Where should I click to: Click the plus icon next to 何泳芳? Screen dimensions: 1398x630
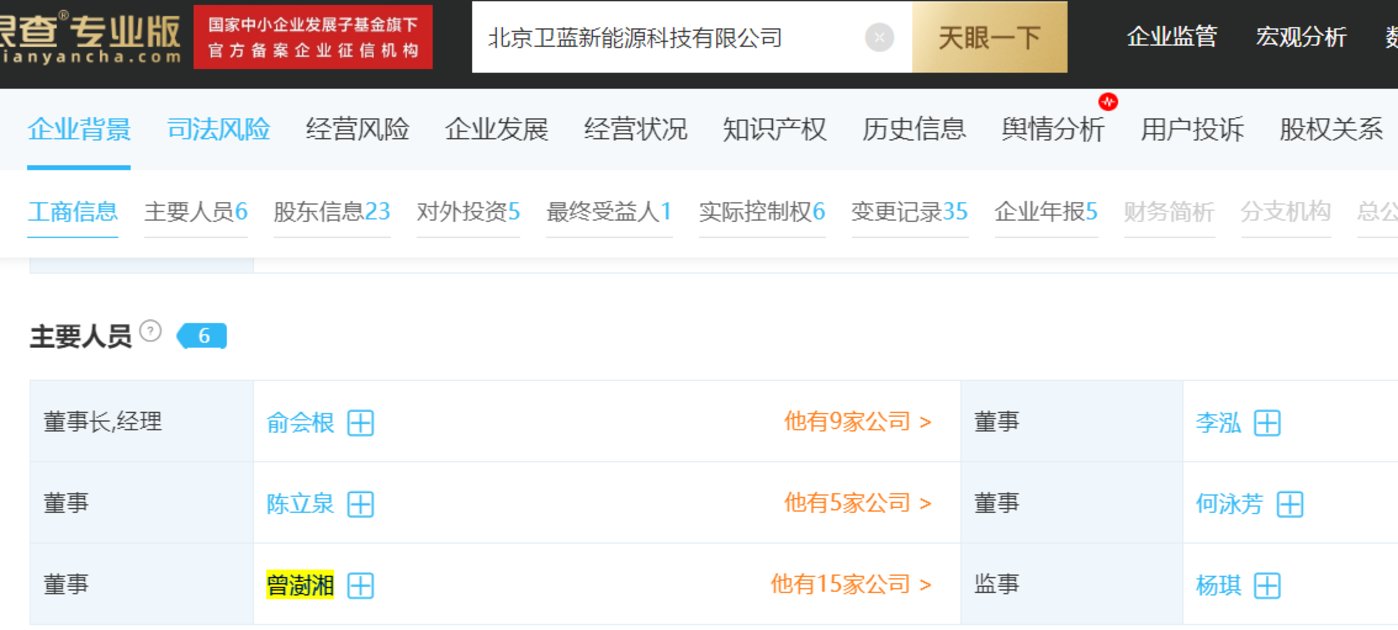point(1290,504)
